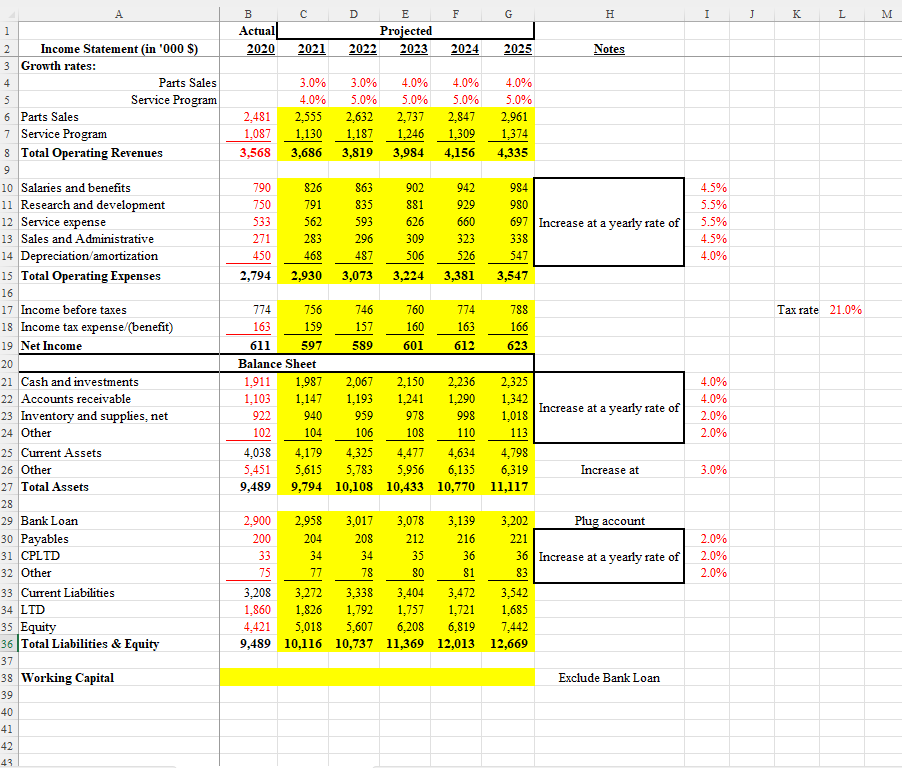Click the 'Increase at a yearly rate of' note in row 12

tap(609, 223)
